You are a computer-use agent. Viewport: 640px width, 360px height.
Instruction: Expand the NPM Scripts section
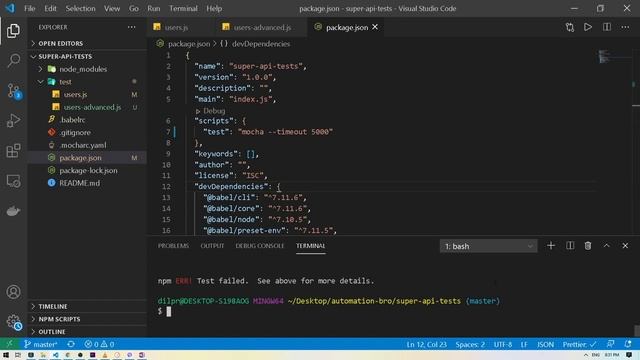click(x=59, y=319)
